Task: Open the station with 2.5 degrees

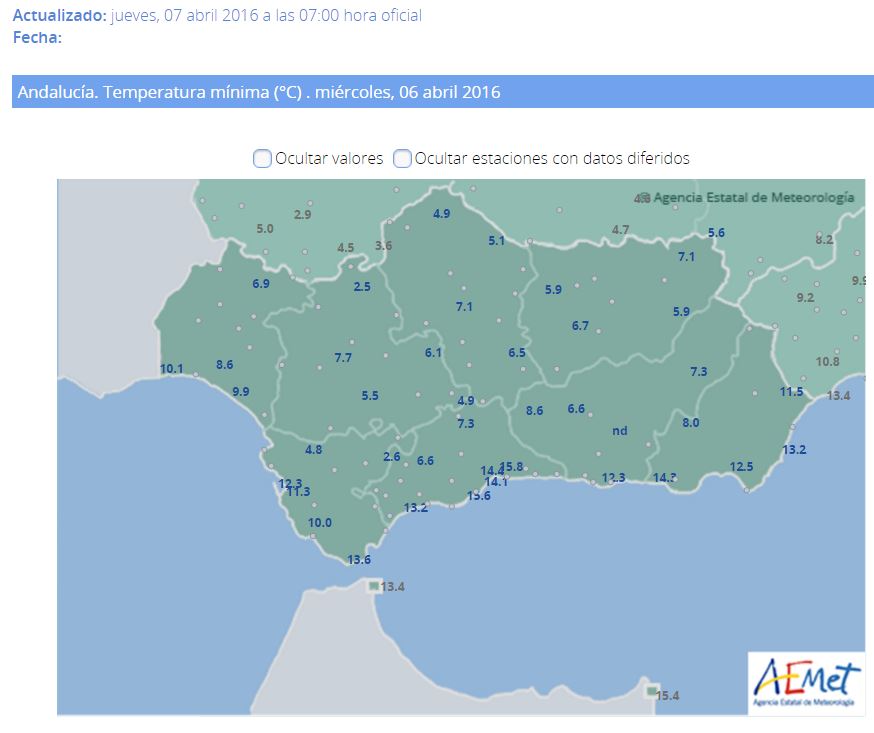Action: (x=362, y=287)
